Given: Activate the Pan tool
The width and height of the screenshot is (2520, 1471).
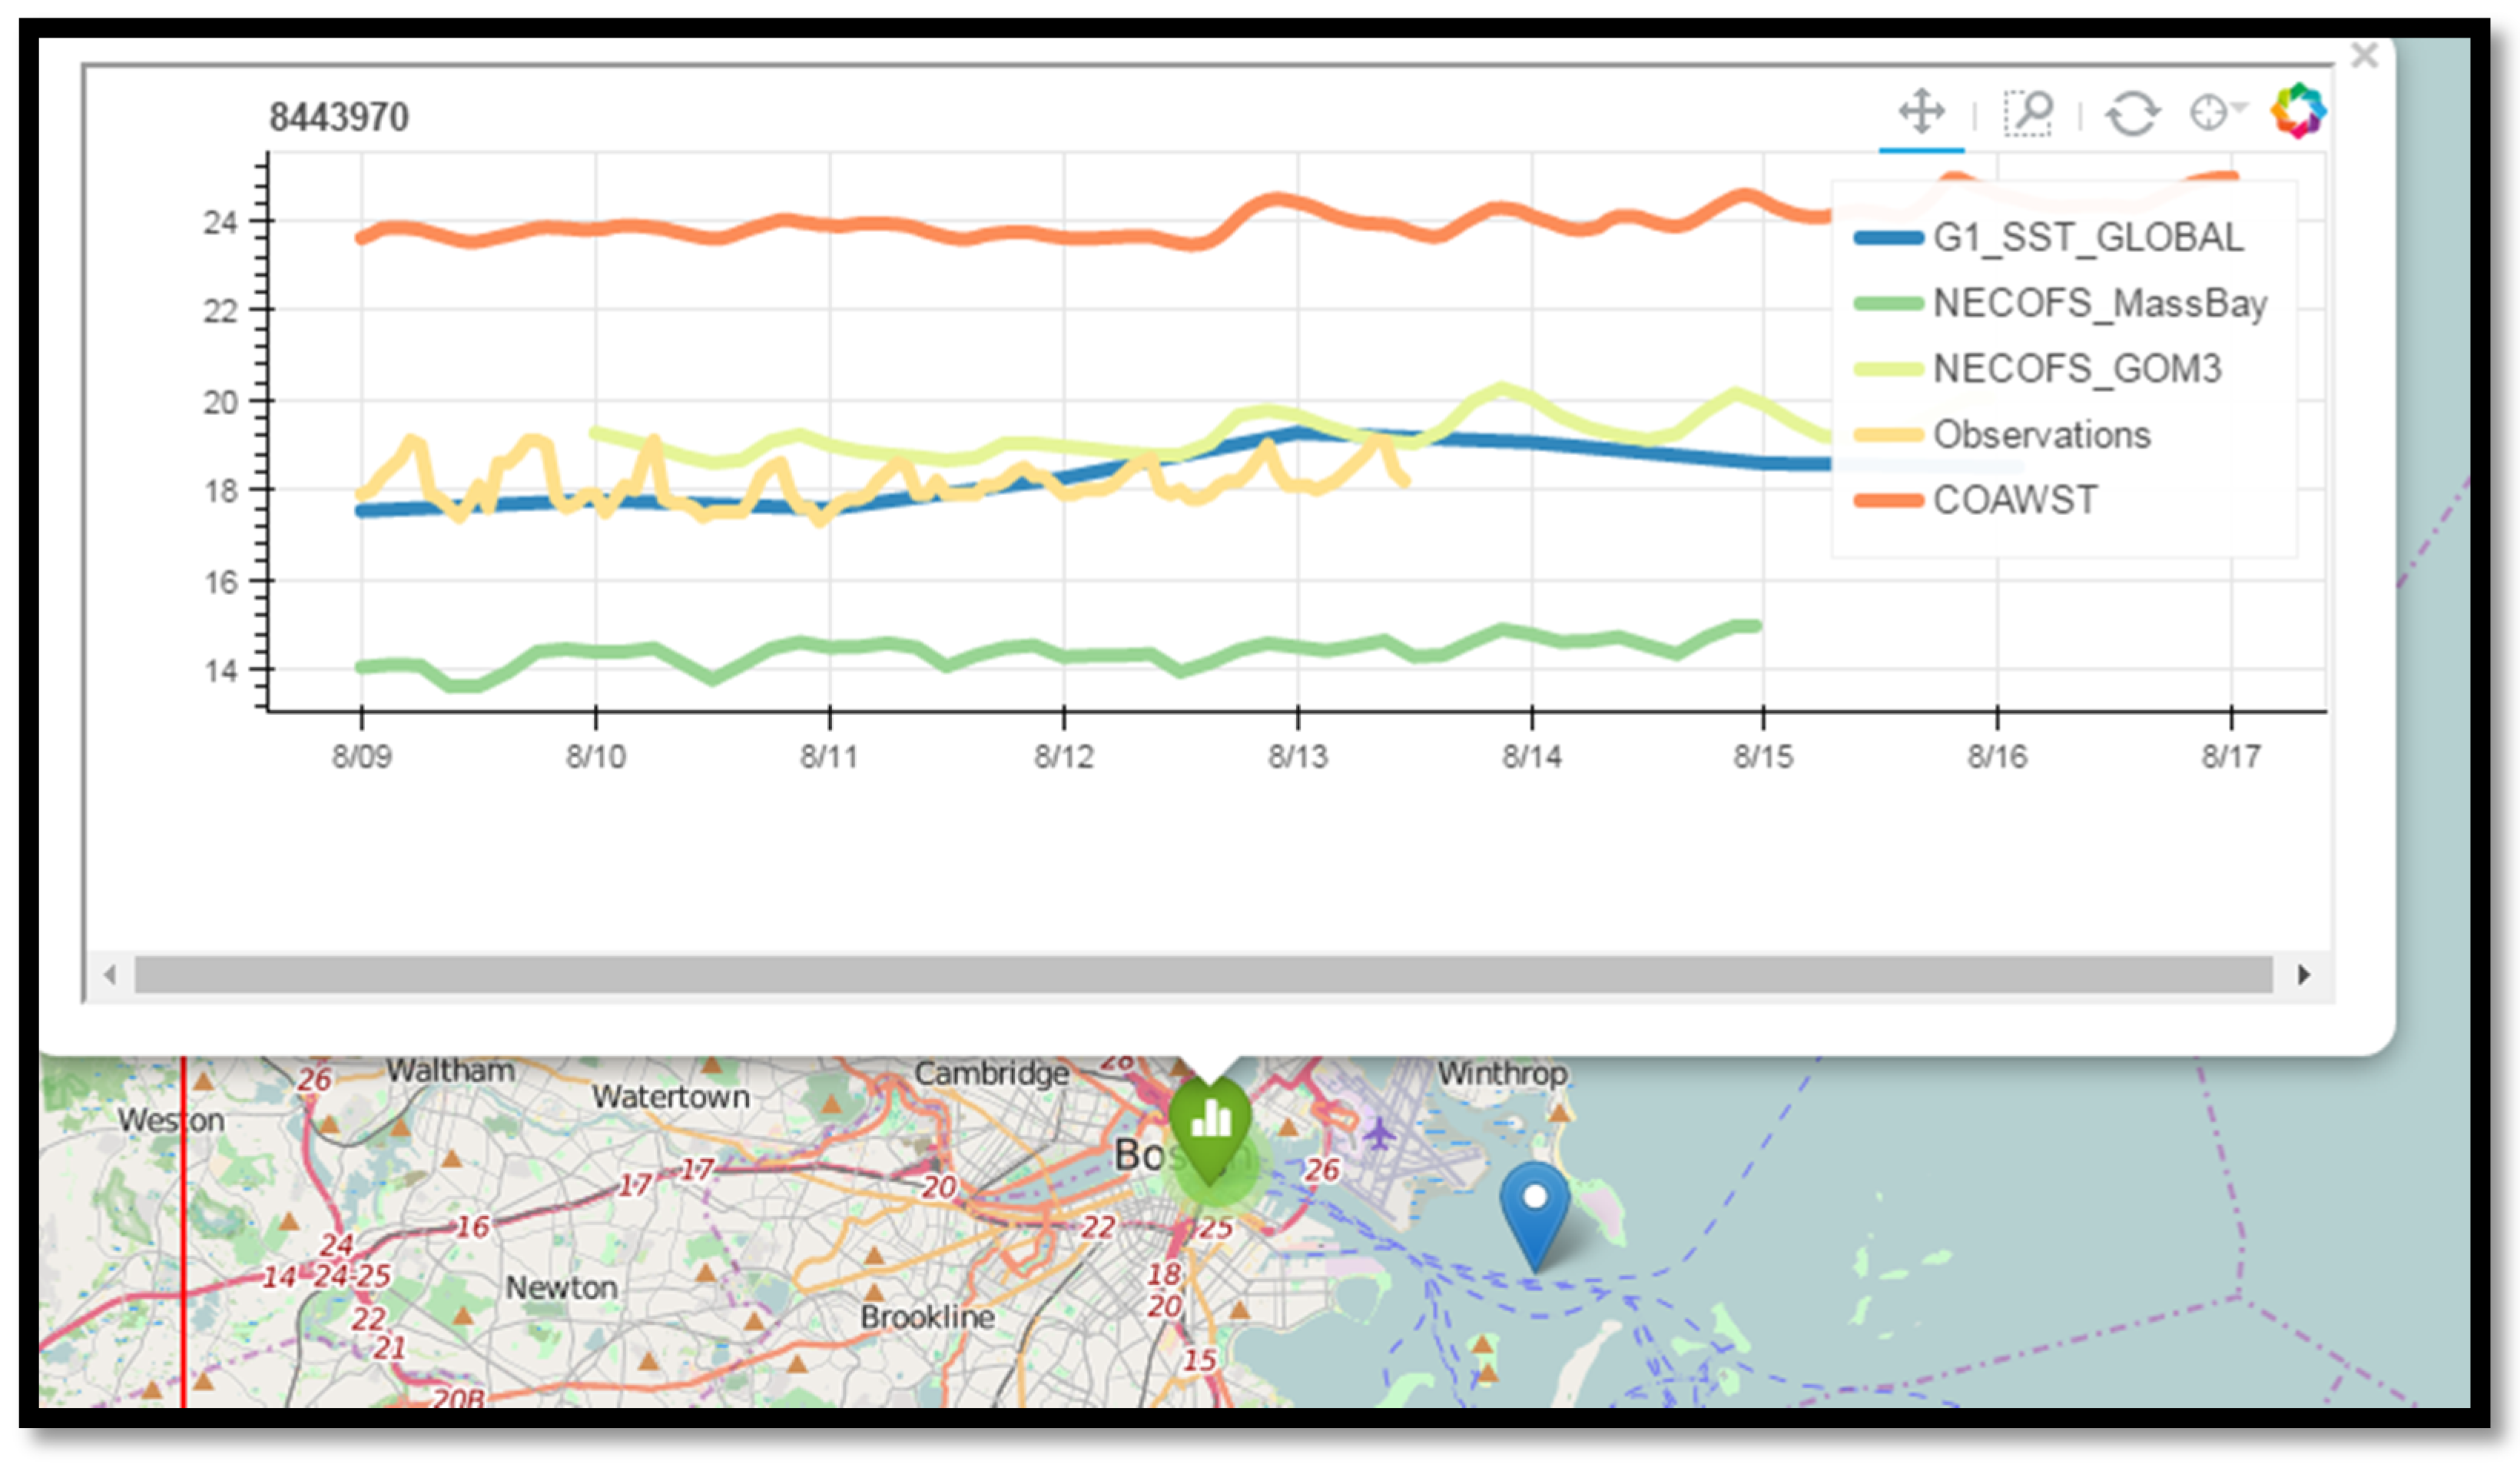Looking at the screenshot, I should [1921, 111].
